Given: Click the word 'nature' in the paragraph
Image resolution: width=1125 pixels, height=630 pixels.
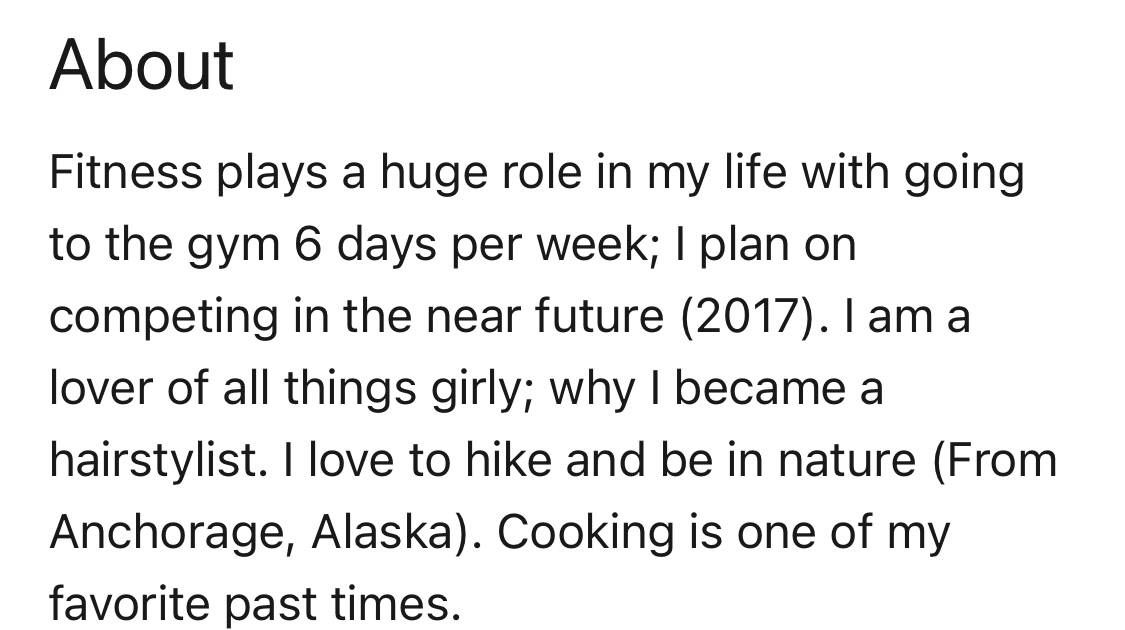Looking at the screenshot, I should [847, 460].
